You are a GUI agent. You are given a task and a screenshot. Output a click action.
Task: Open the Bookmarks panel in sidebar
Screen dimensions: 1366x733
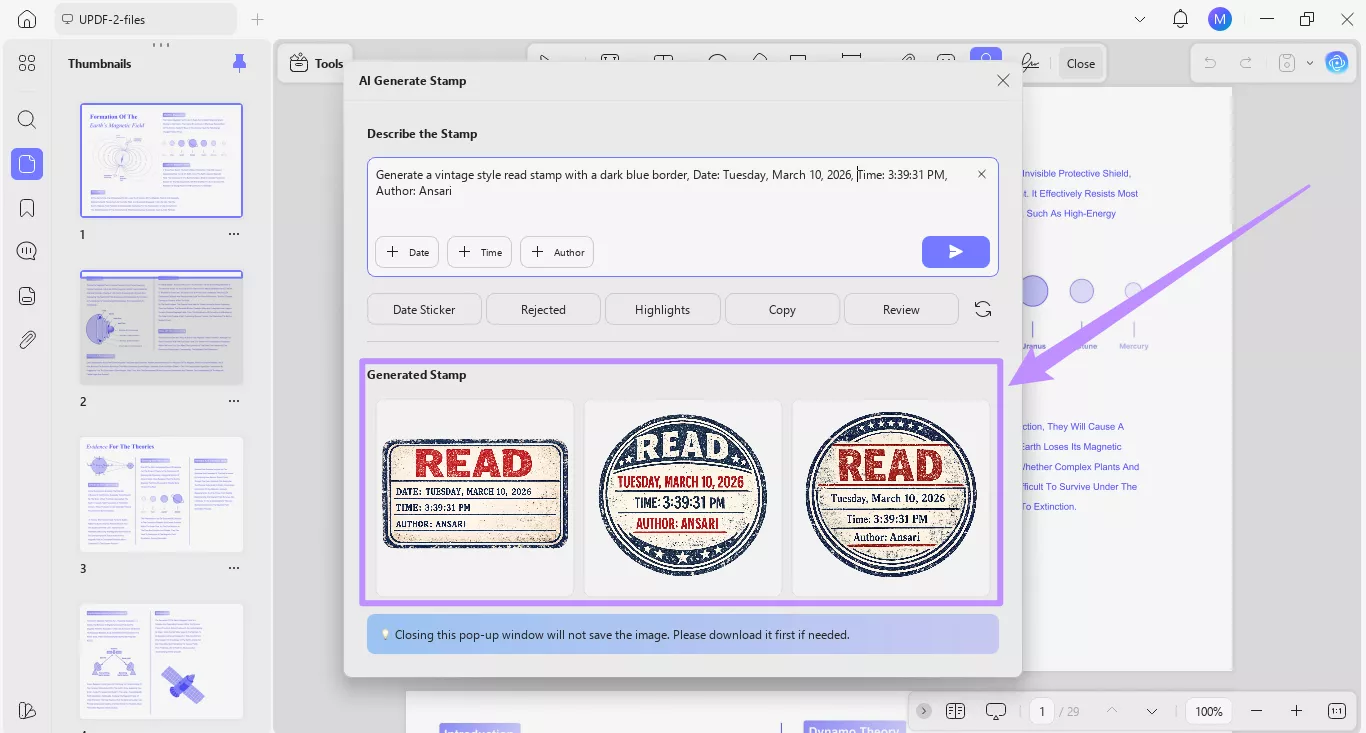27,208
